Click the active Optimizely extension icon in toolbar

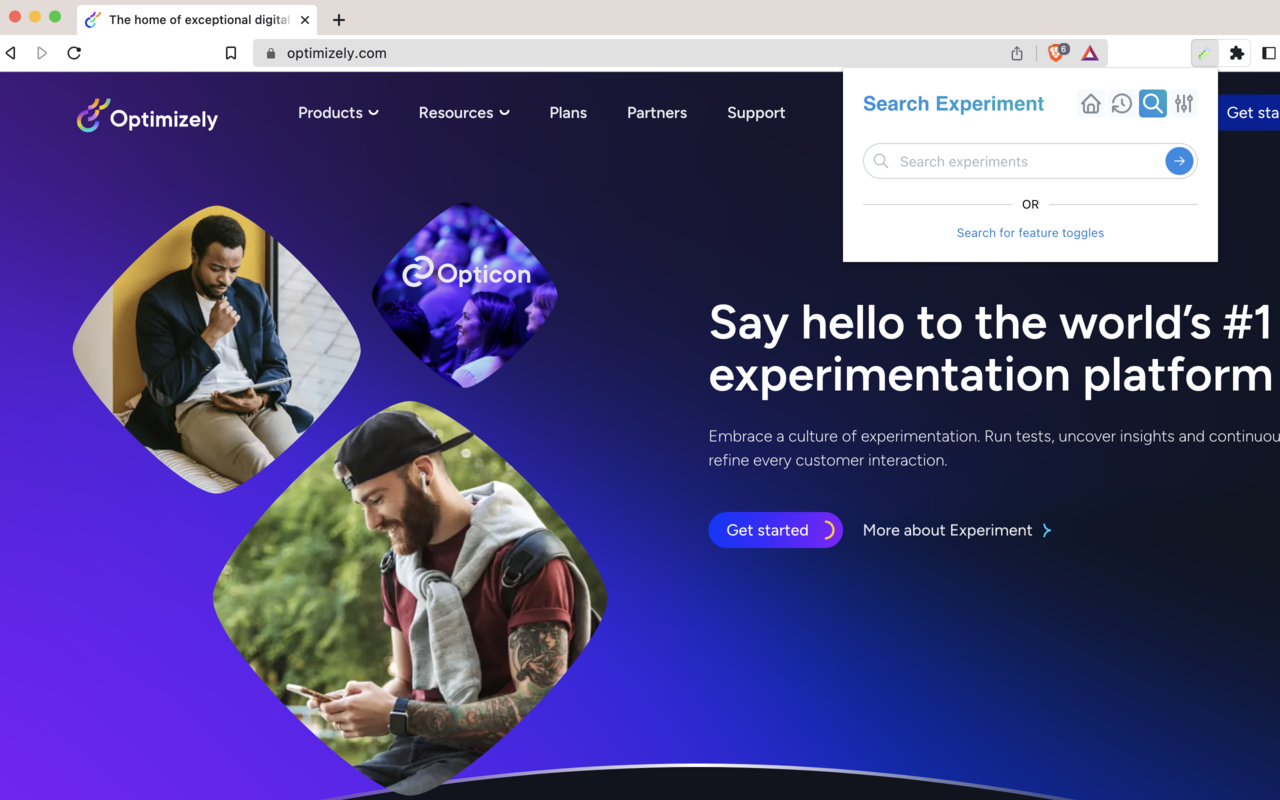click(x=1205, y=53)
